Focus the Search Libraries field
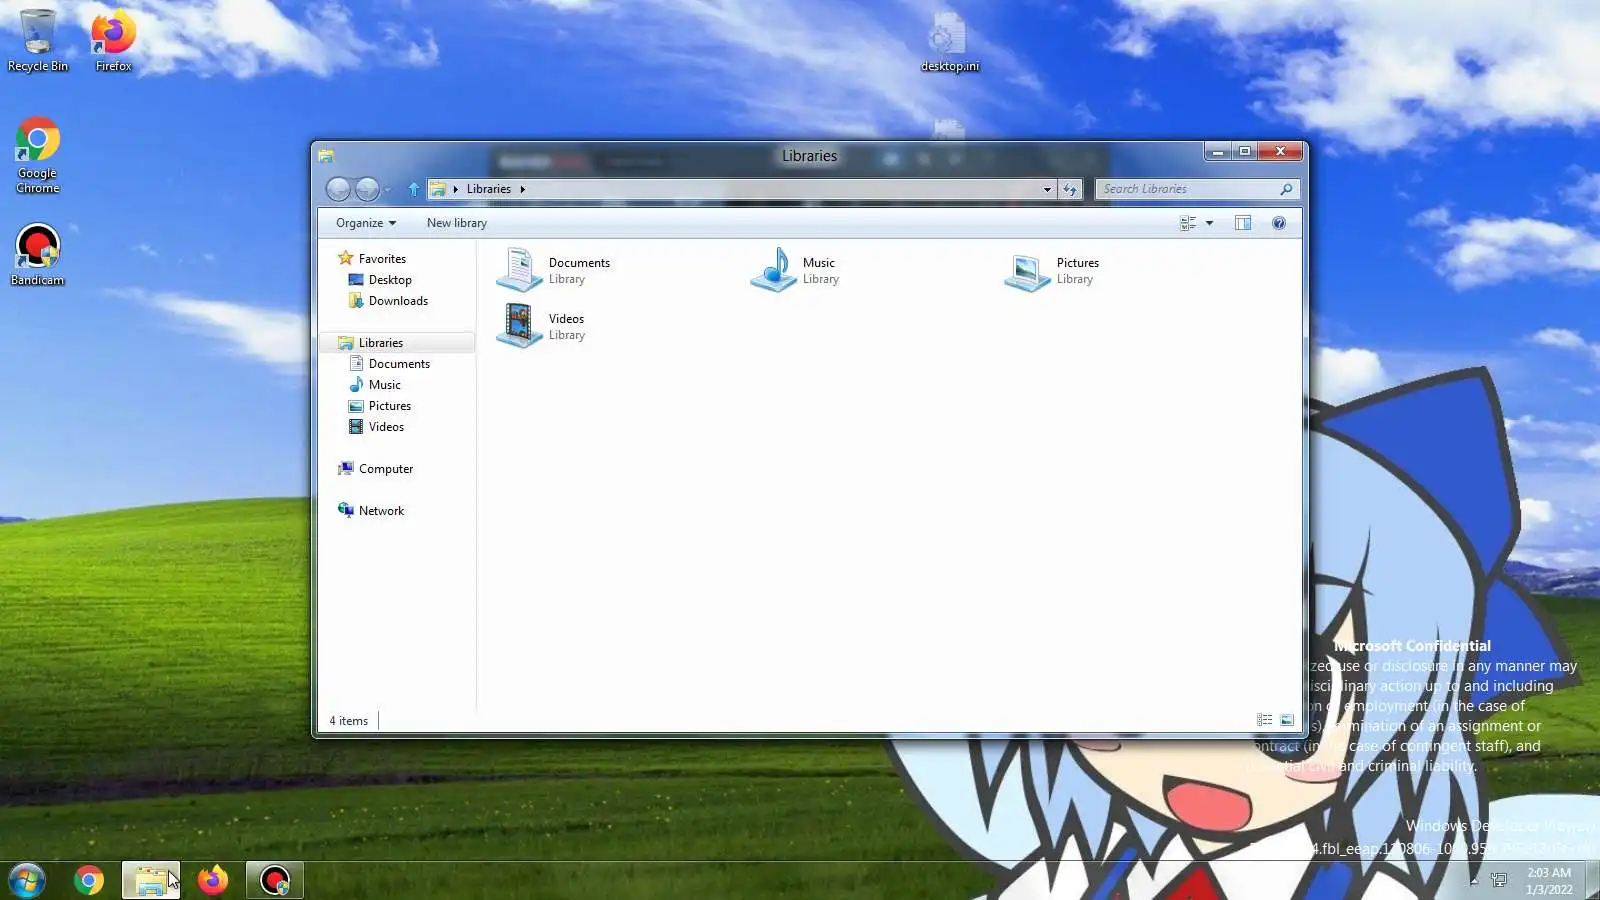The image size is (1600, 900). [1197, 189]
